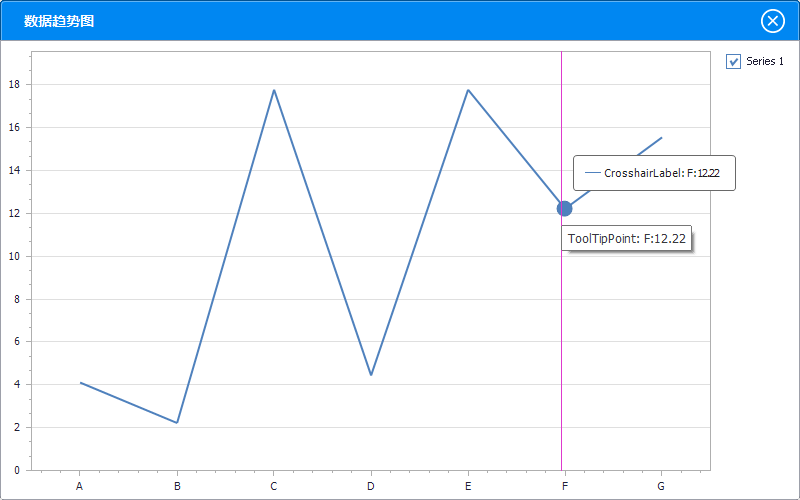This screenshot has height=500, width=800.
Task: Select x-axis label E
Action: [x=468, y=486]
